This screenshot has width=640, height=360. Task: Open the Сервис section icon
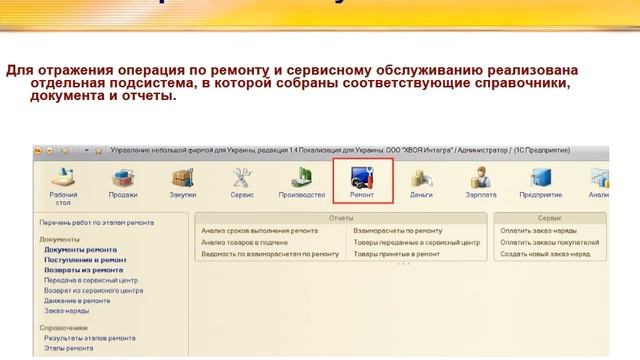(242, 183)
